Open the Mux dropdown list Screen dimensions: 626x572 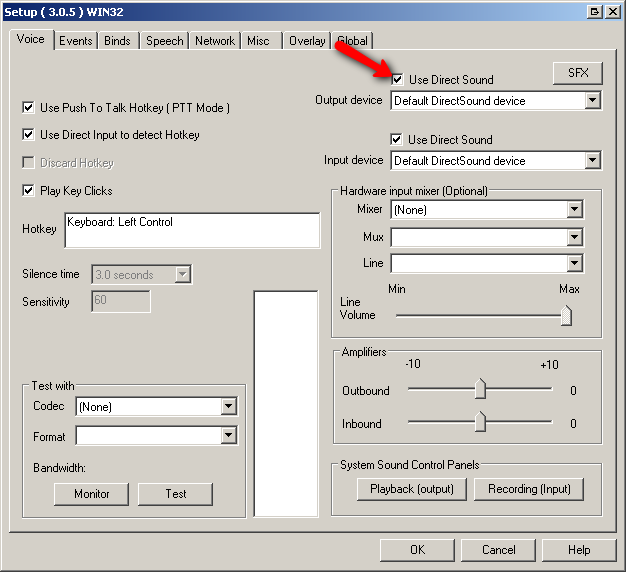tap(574, 238)
